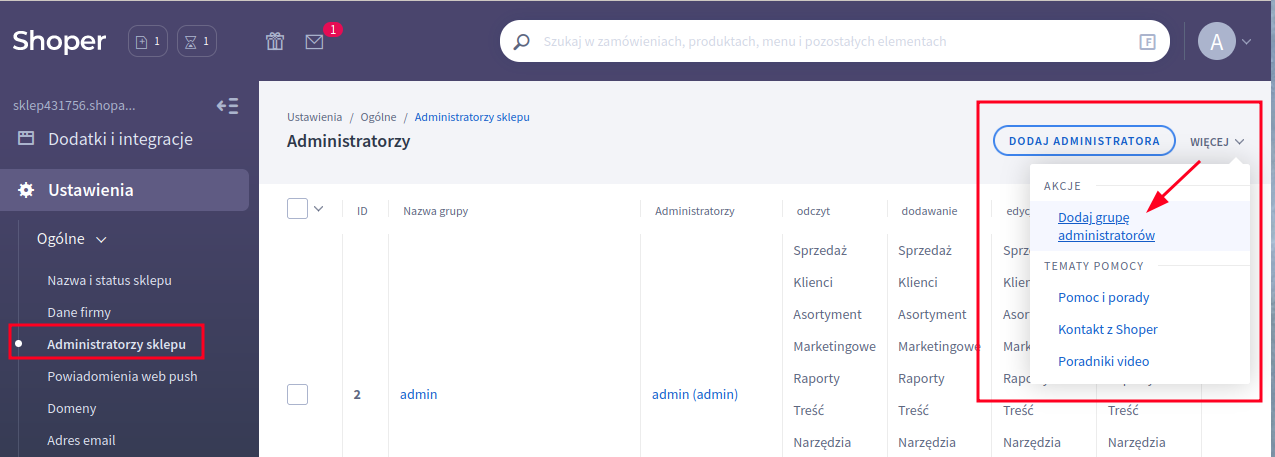Click the magnifier search icon
Screen dimensions: 1275x457
pyautogui.click(x=521, y=42)
